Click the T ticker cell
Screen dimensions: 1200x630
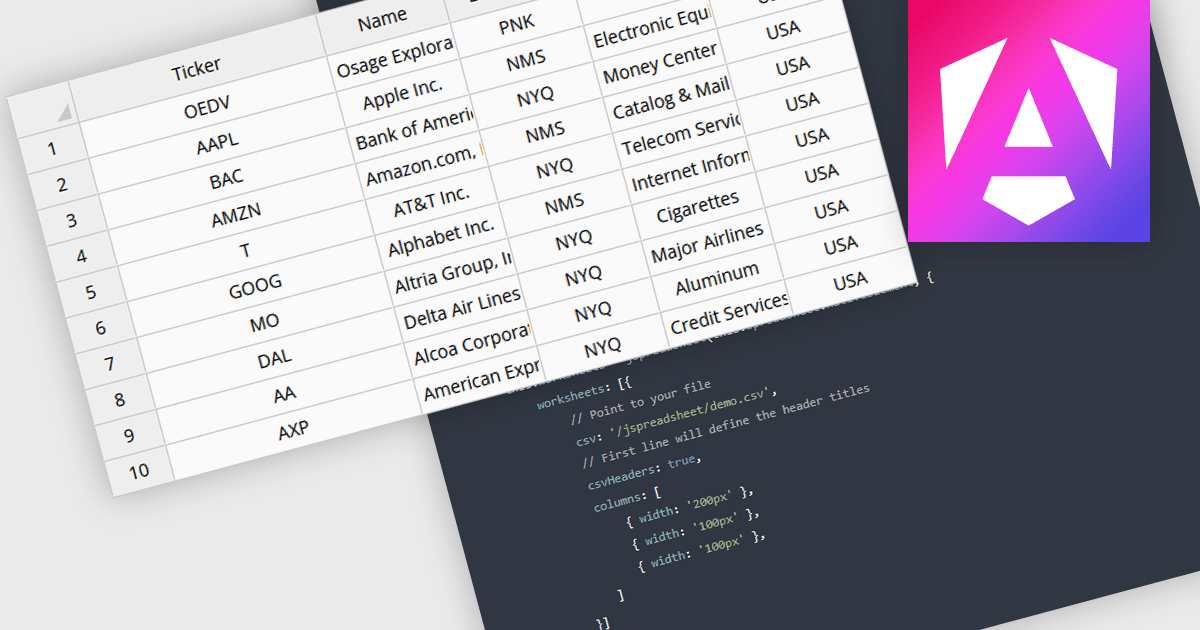pyautogui.click(x=246, y=251)
